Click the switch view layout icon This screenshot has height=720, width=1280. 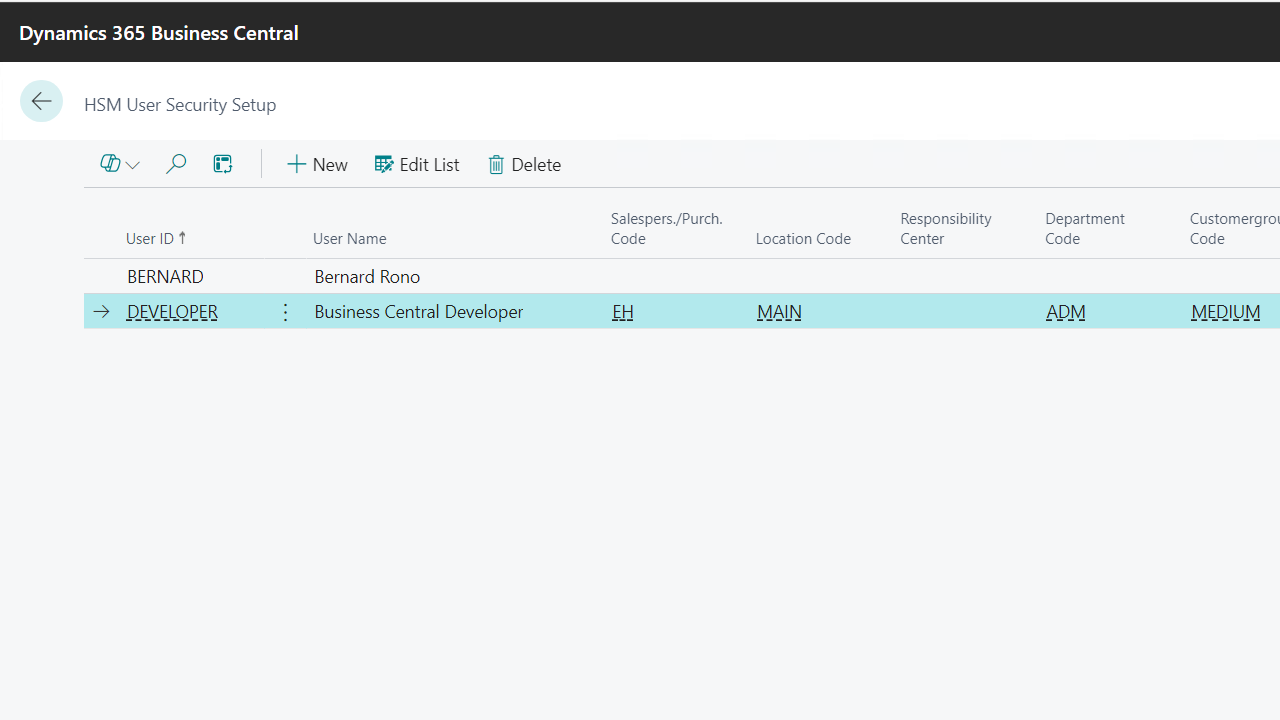[111, 163]
